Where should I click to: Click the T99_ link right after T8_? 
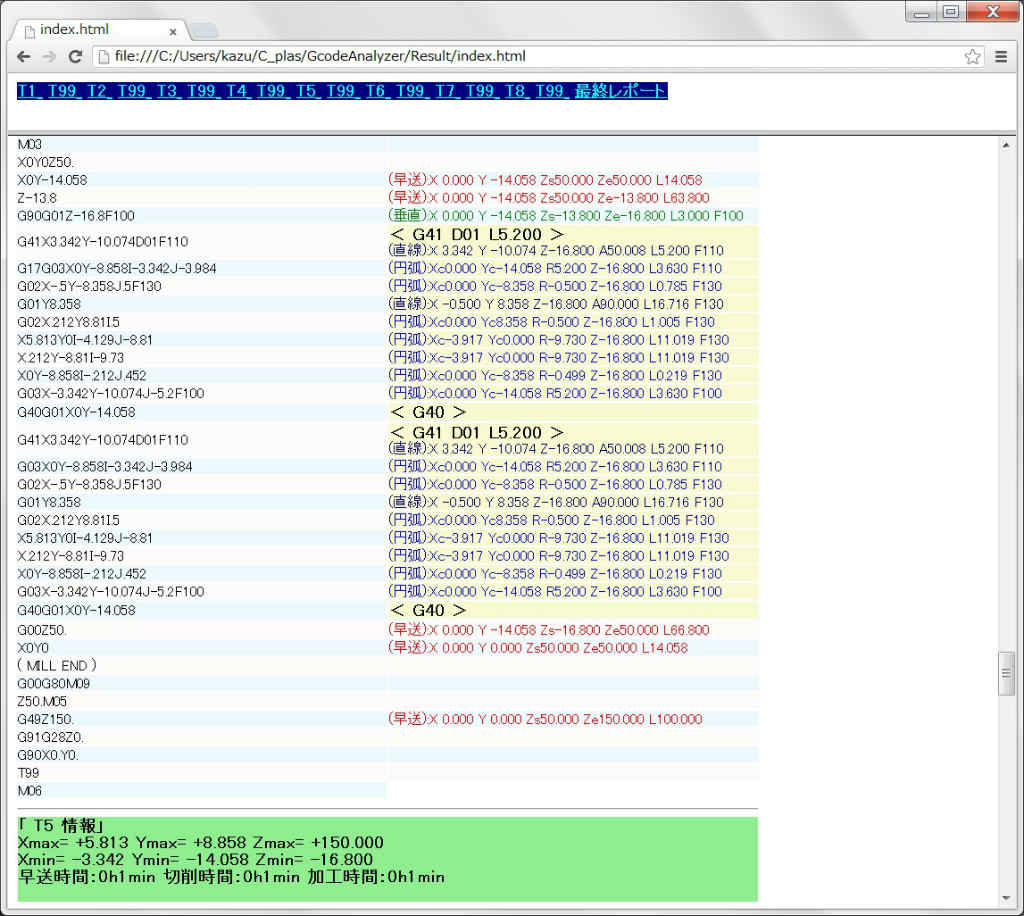552,91
